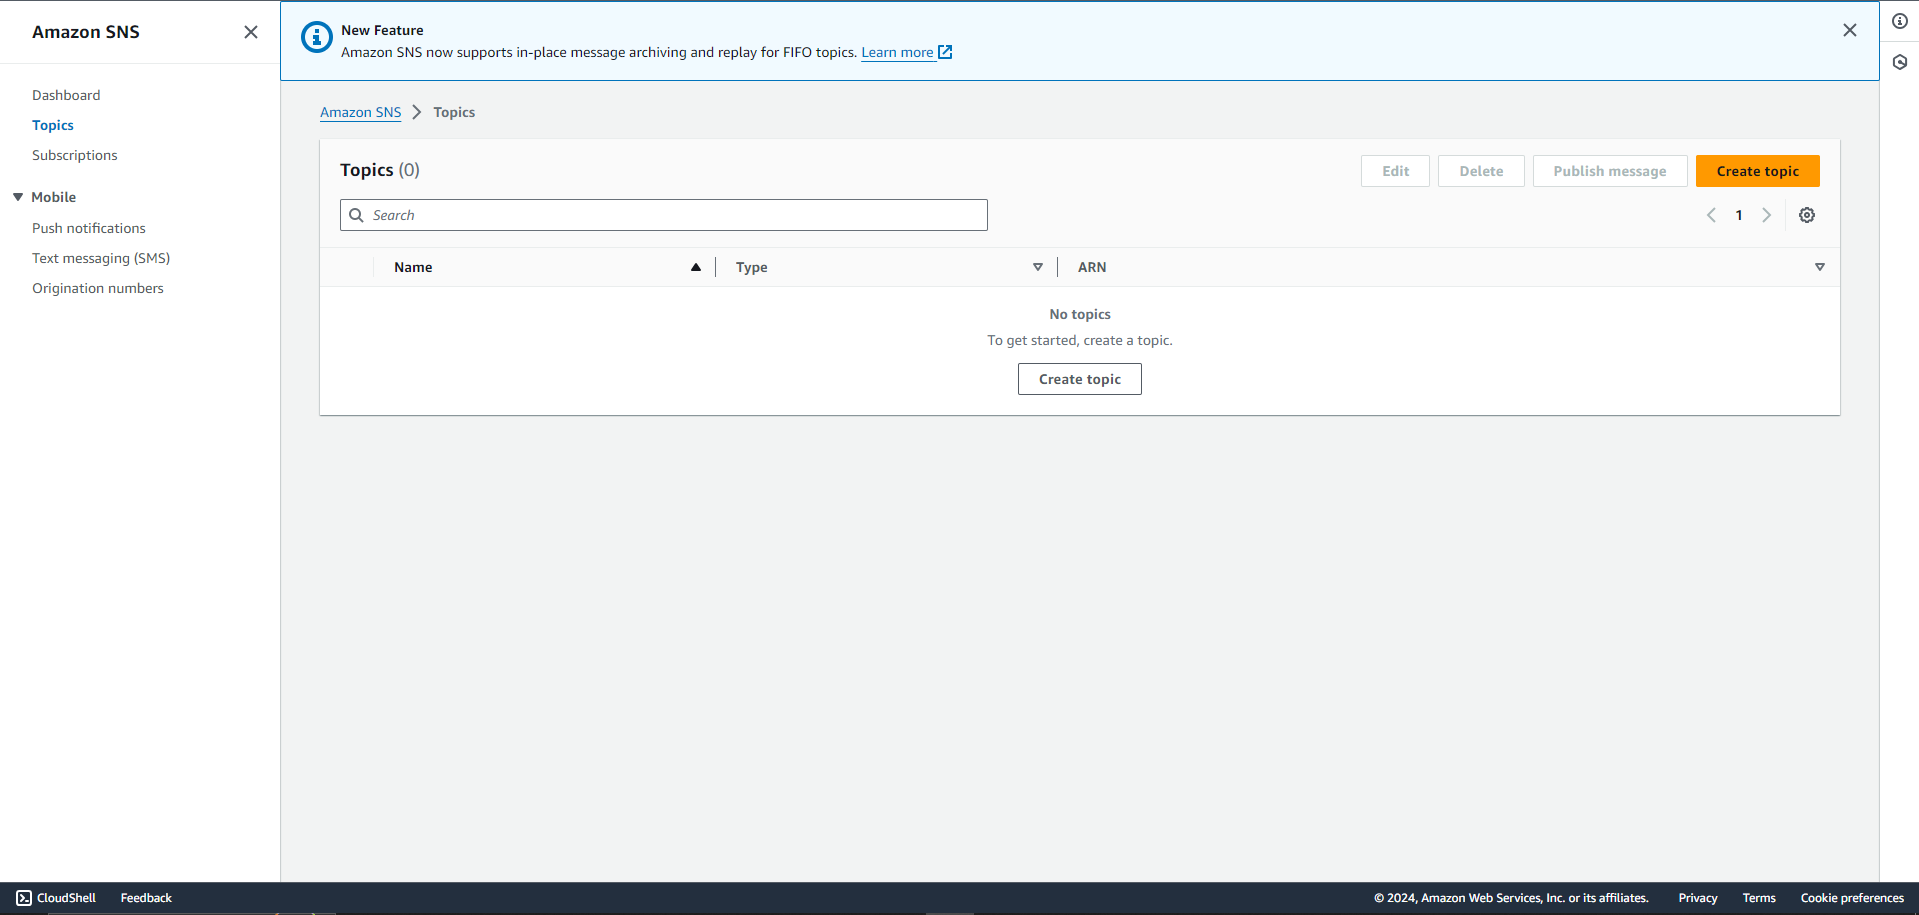
Task: Click the Feedback link in footer
Action: pos(146,898)
